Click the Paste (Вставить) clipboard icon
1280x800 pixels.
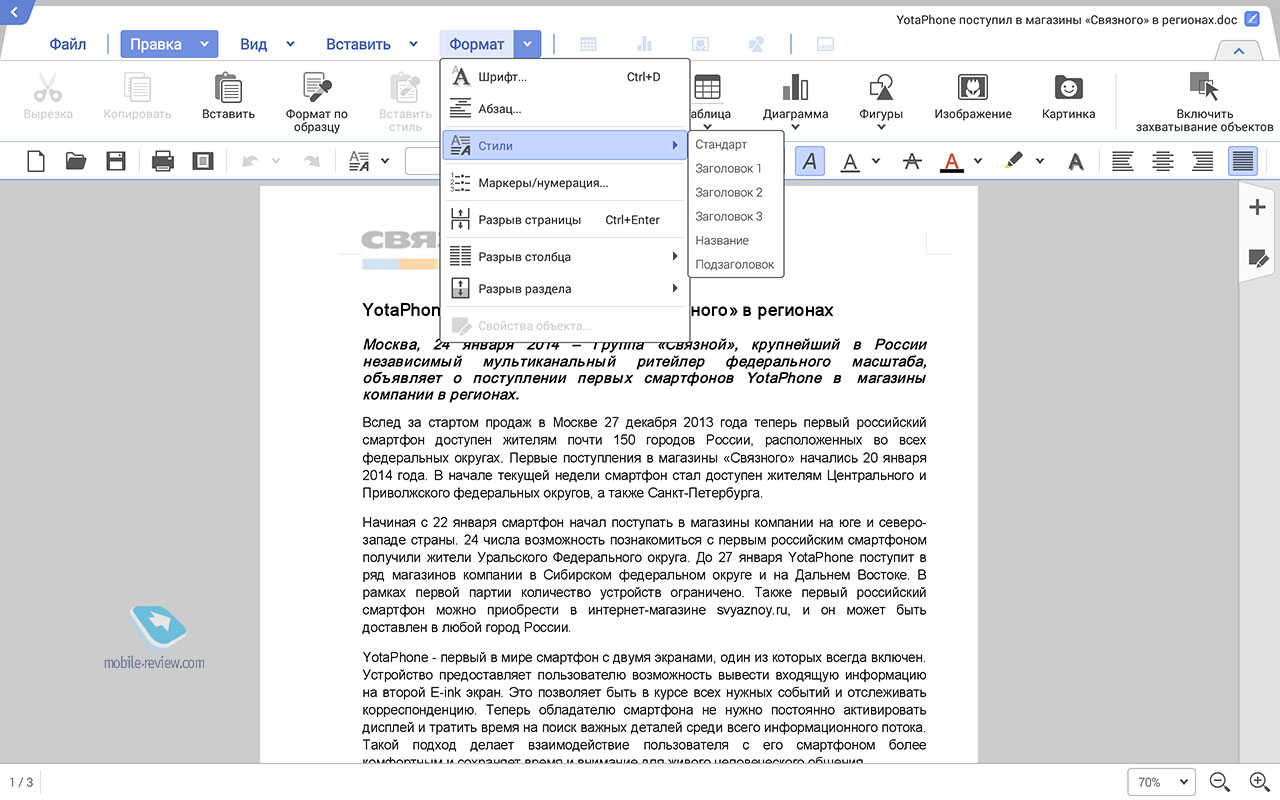[x=228, y=98]
